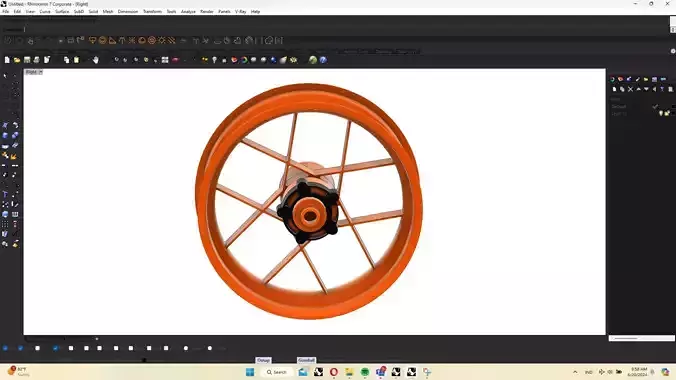Viewport: 676px width, 380px height.
Task: Click the orange sun-shaped V-Ray light icon
Action: 162,41
